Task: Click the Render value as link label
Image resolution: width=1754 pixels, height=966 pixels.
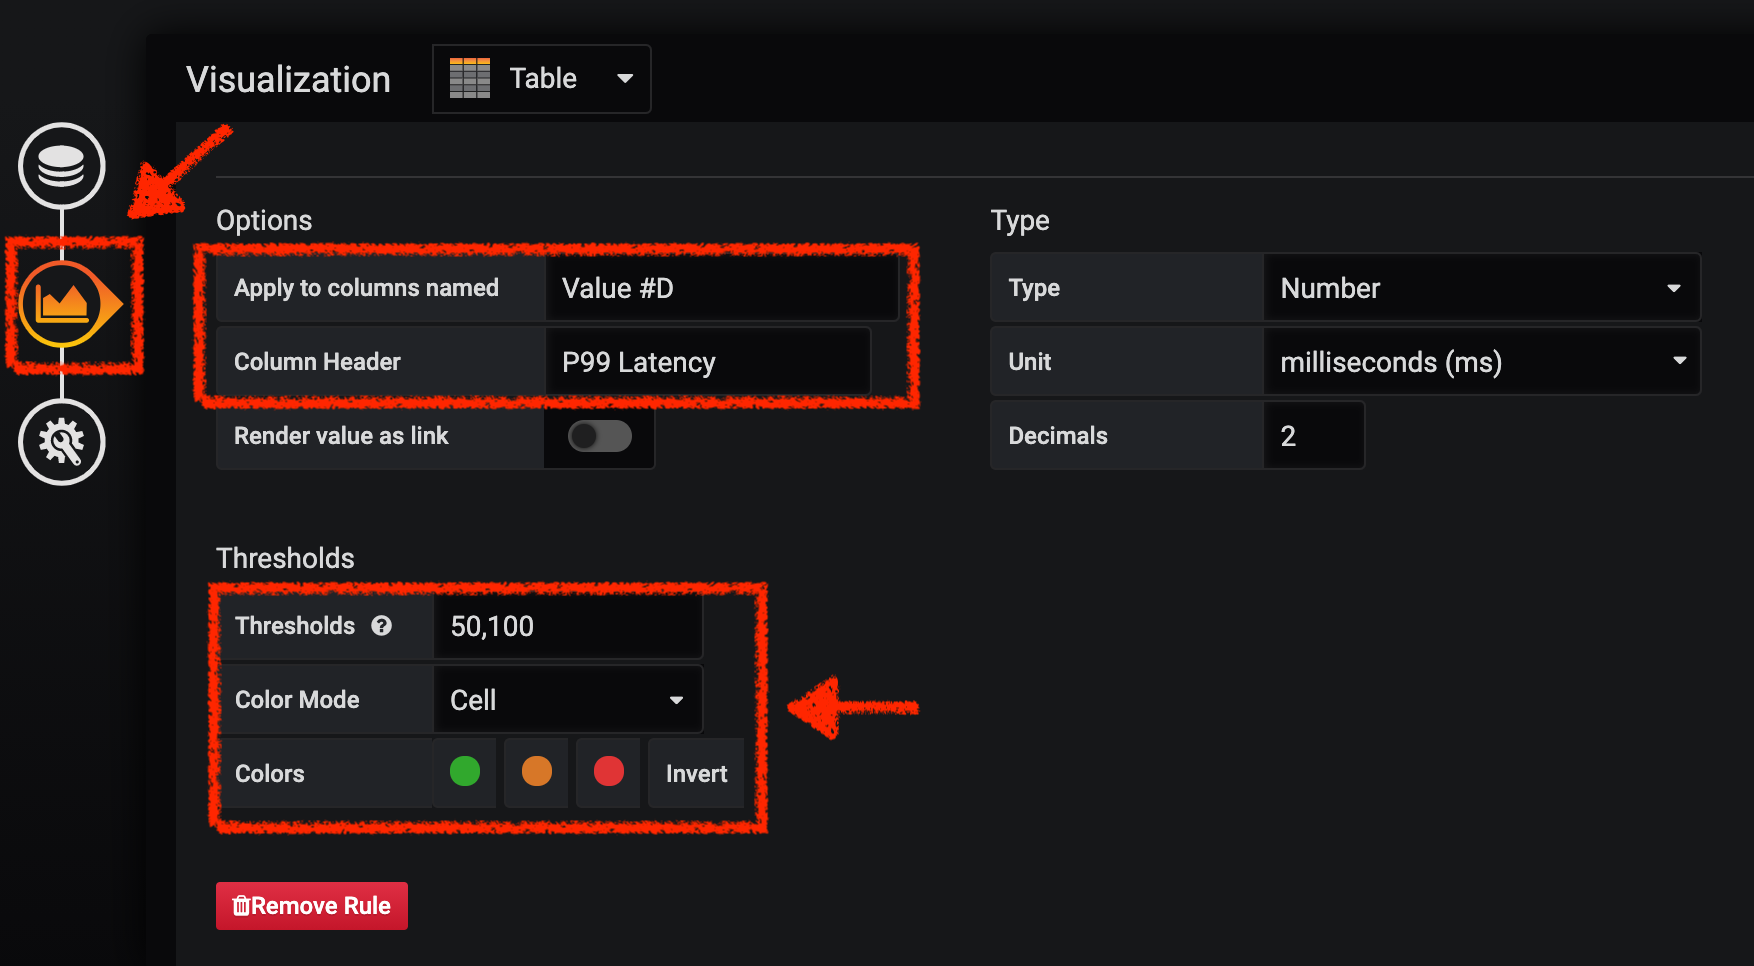Action: tap(341, 436)
